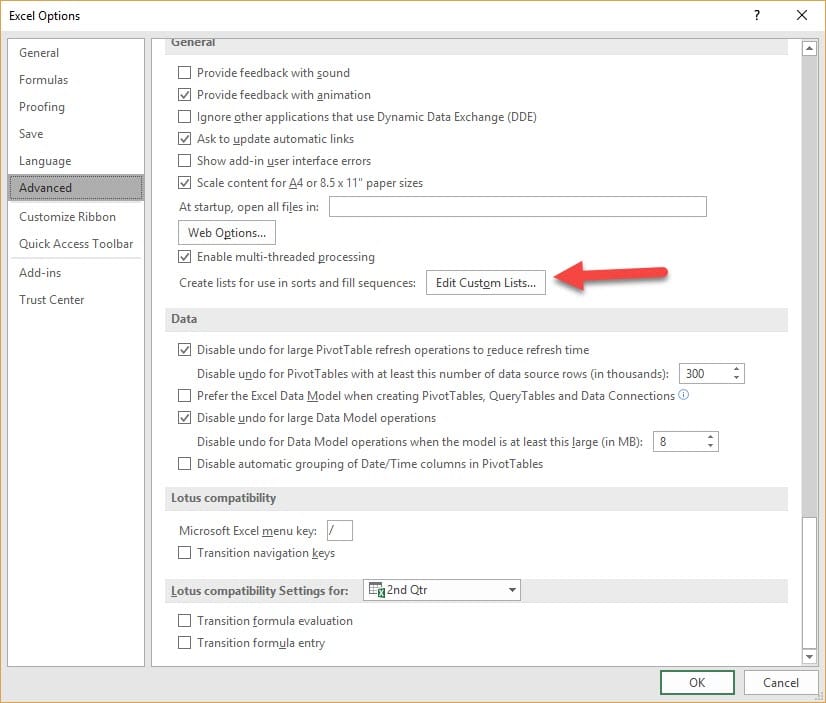Click the info icon beside Data Model option
826x703 pixels.
pyautogui.click(x=684, y=395)
